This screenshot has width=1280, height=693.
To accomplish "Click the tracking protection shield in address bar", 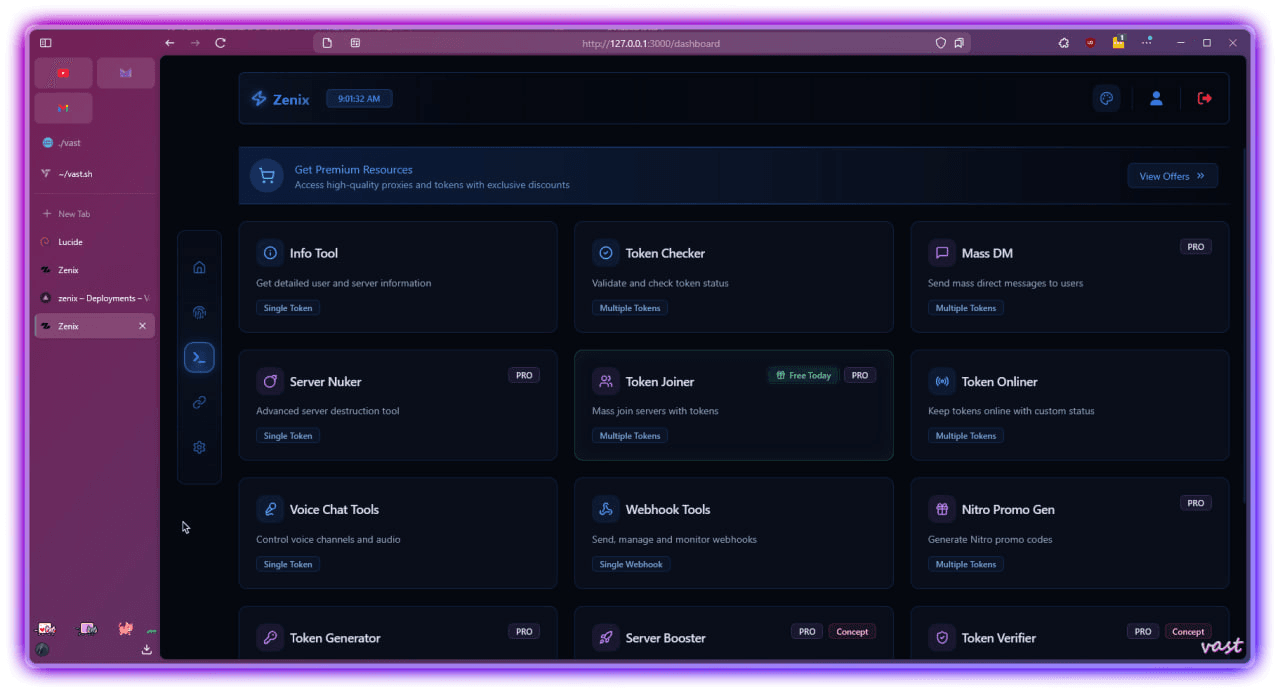I will [940, 43].
